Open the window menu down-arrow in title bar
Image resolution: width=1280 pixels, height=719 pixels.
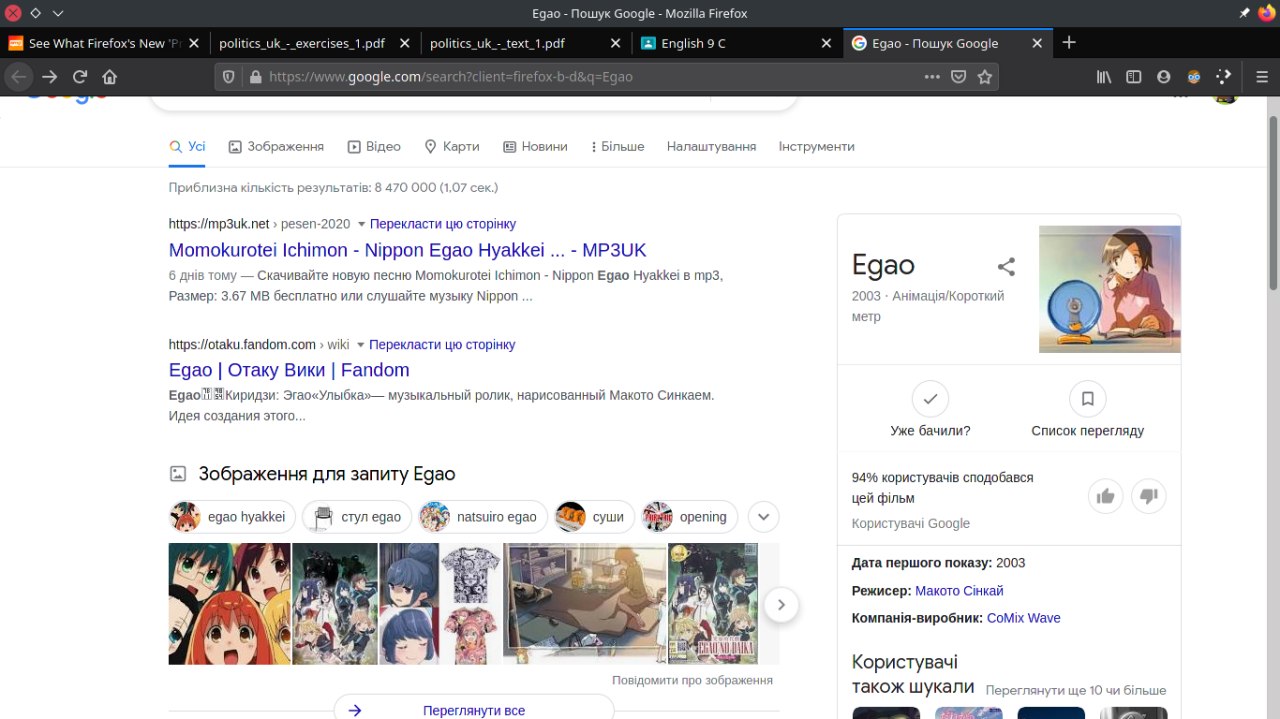[x=58, y=13]
